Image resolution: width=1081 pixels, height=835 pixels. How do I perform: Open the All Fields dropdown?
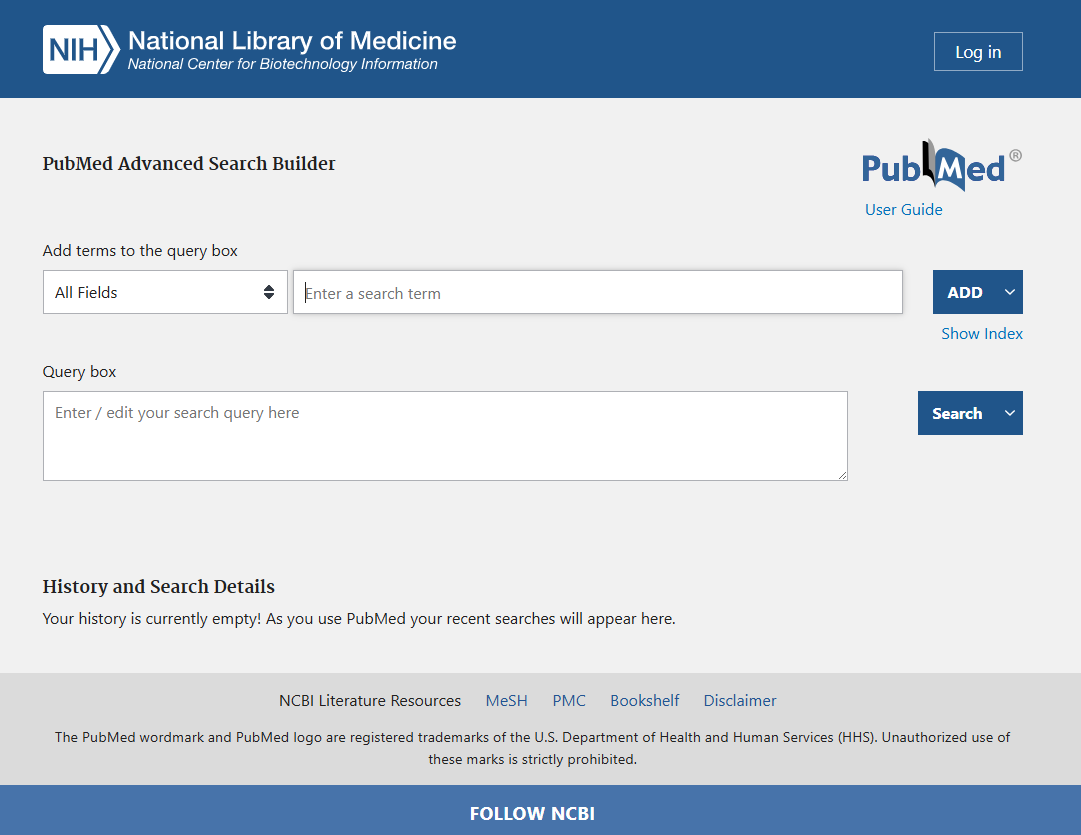[165, 292]
